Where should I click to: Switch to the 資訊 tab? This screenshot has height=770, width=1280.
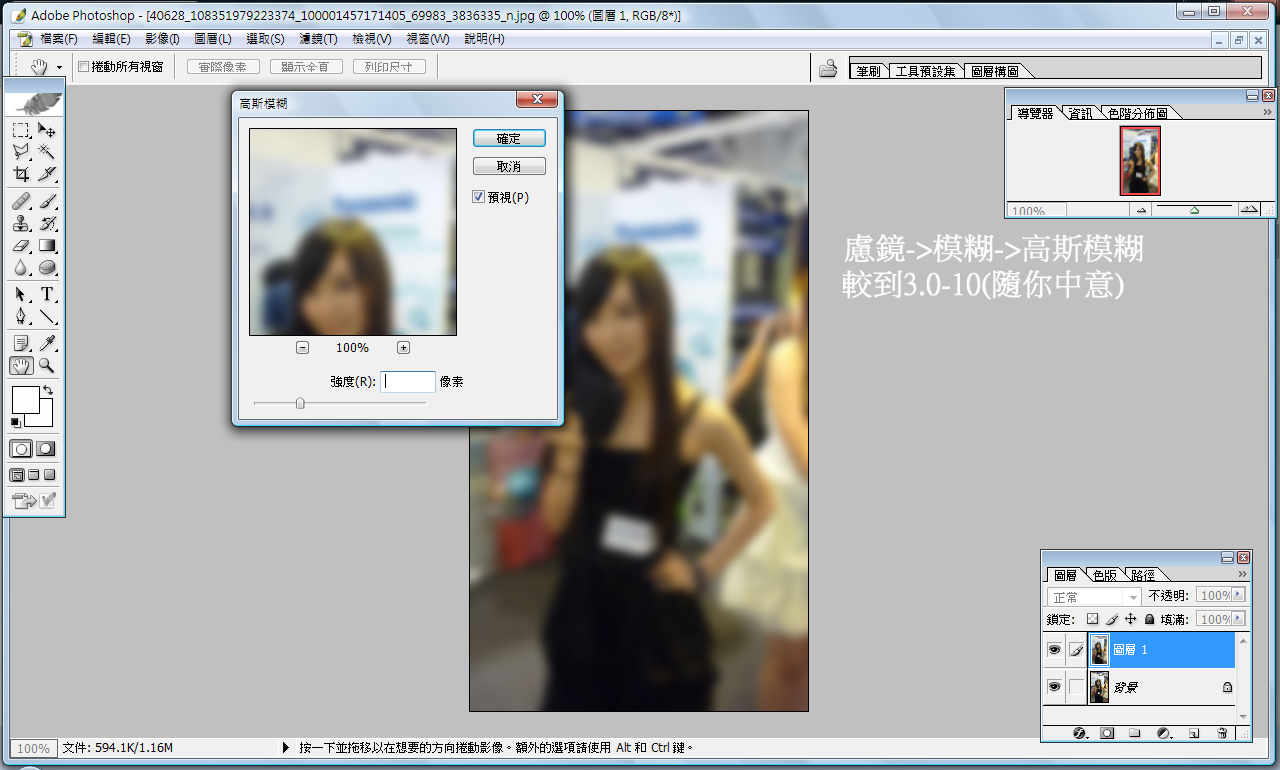coord(1081,113)
